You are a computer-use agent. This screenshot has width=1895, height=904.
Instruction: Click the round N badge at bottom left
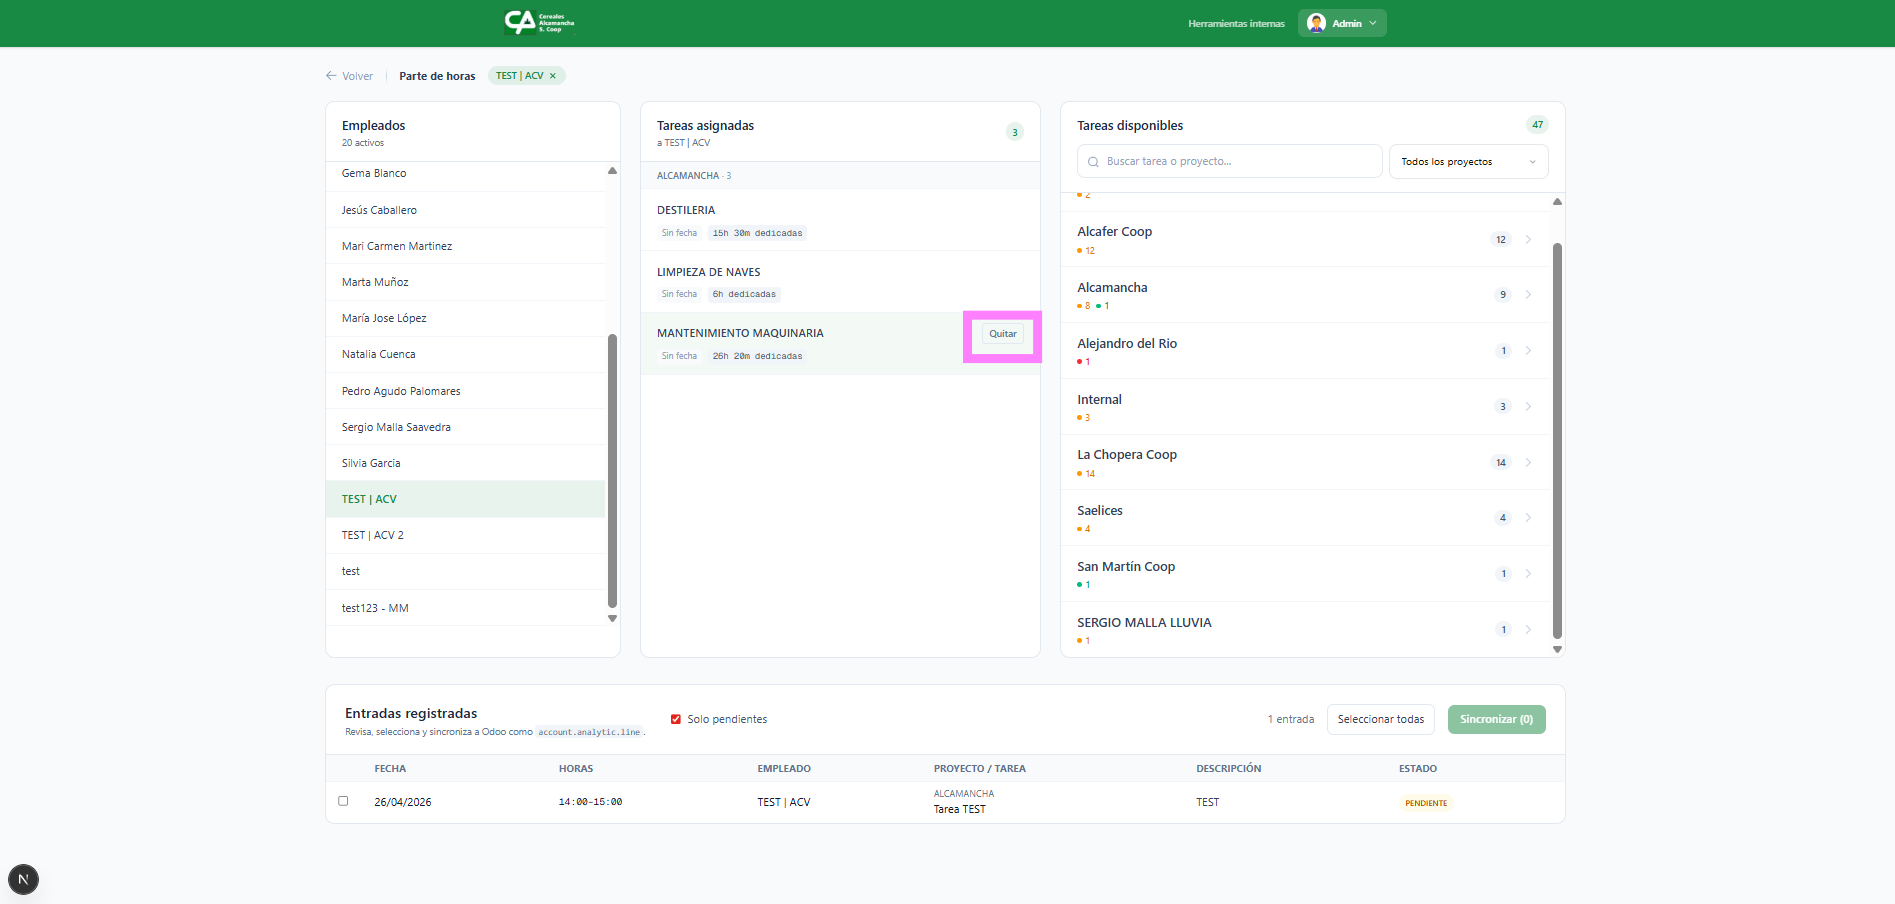(x=23, y=879)
